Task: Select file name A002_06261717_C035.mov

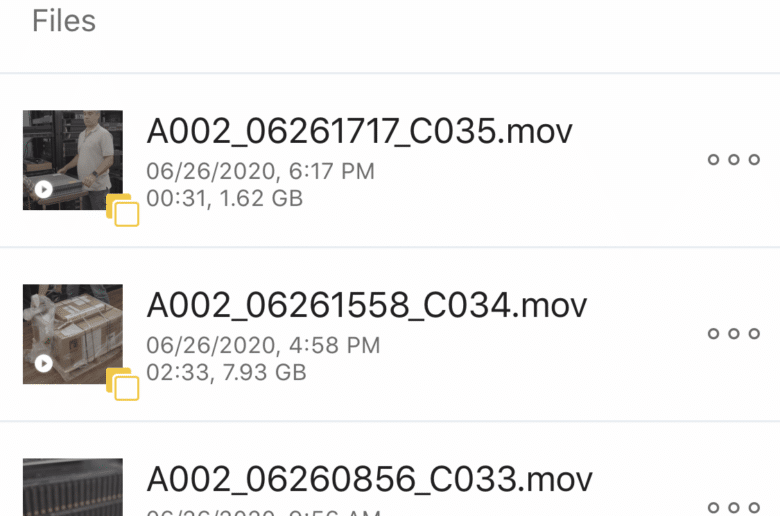Action: [x=359, y=131]
